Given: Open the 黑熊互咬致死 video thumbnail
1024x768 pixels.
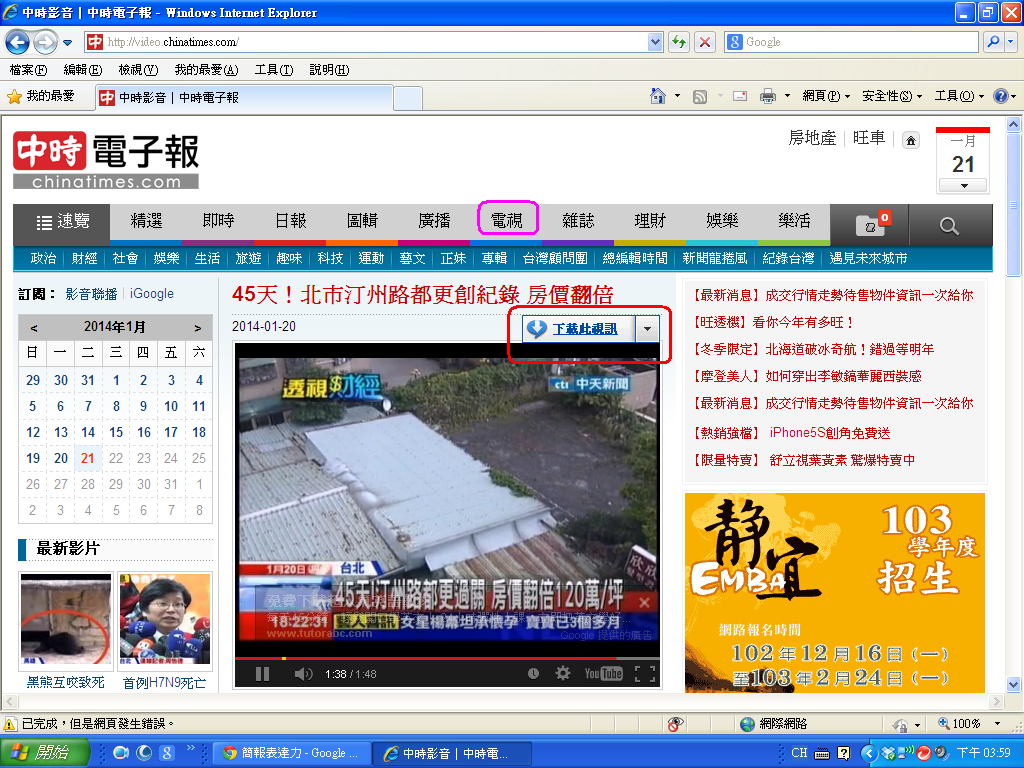Looking at the screenshot, I should click(65, 619).
